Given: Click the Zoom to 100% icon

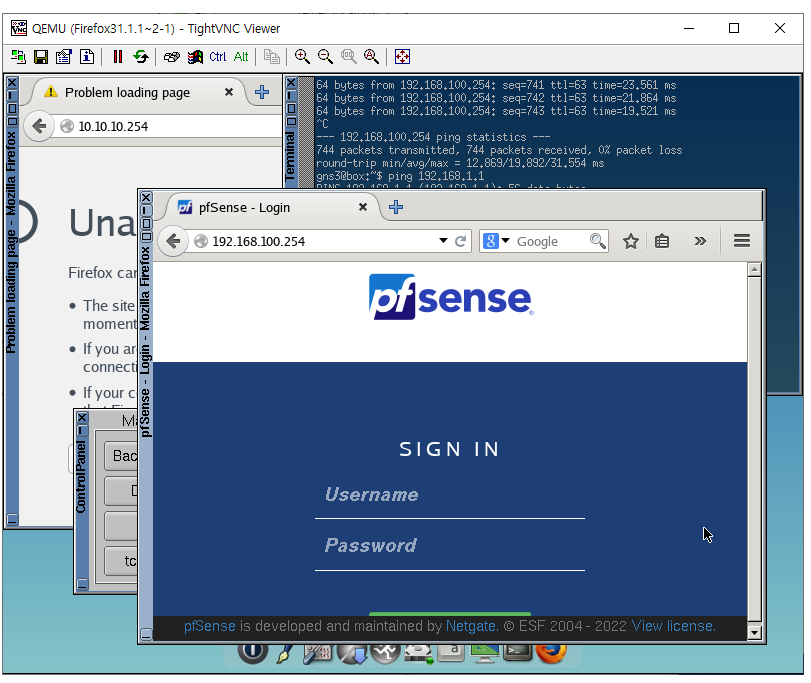Looking at the screenshot, I should pyautogui.click(x=349, y=57).
